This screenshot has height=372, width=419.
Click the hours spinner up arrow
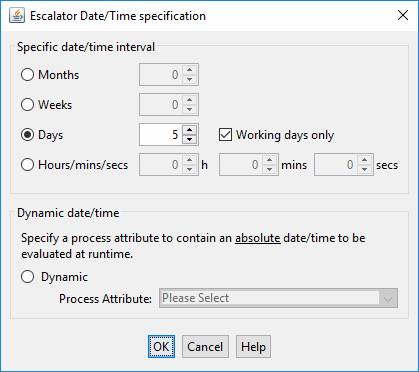tap(189, 160)
